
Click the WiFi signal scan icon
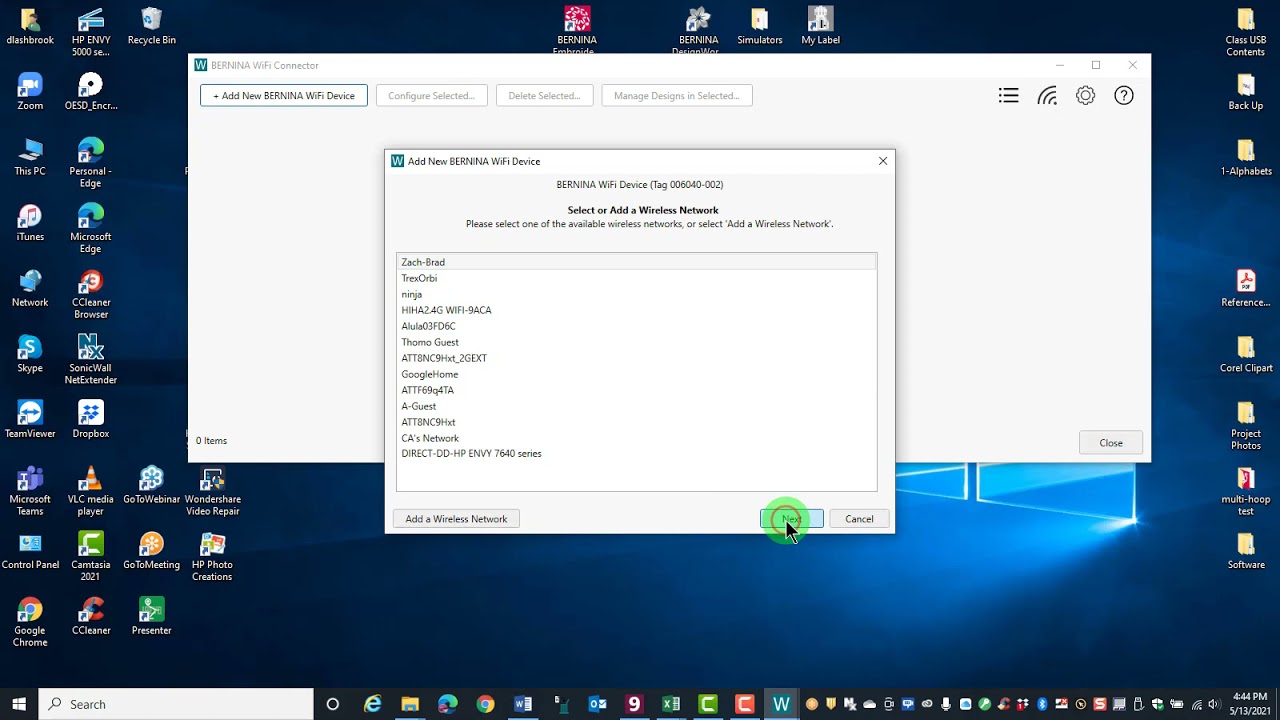tap(1047, 96)
